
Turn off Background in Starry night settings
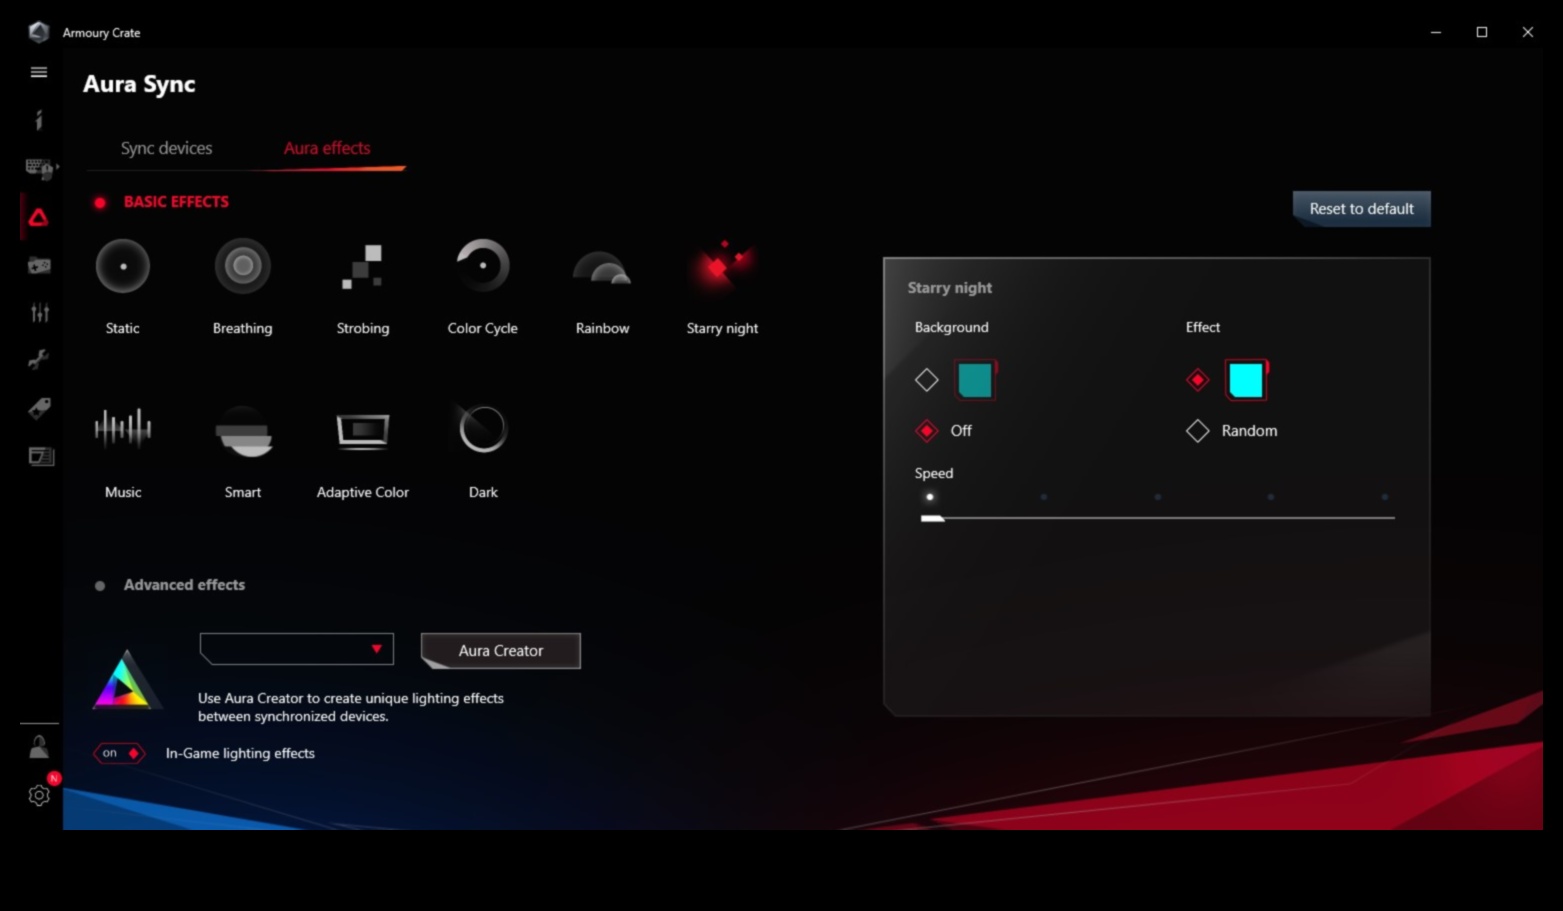point(926,430)
